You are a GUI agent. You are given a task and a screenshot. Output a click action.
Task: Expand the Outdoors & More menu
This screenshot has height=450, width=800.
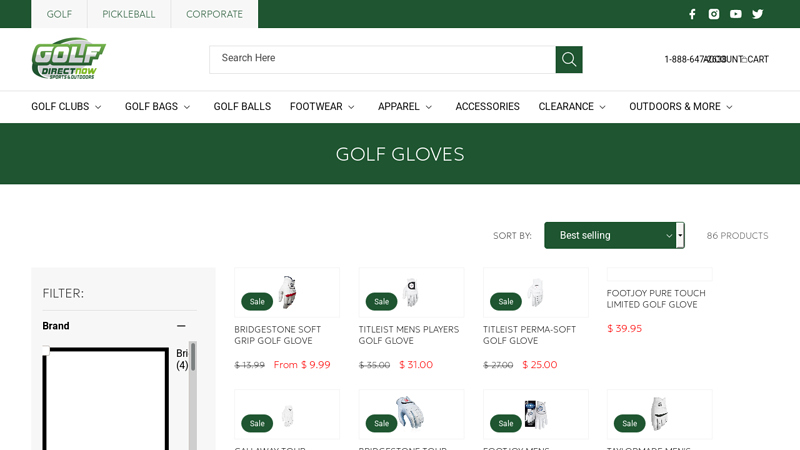tap(681, 107)
